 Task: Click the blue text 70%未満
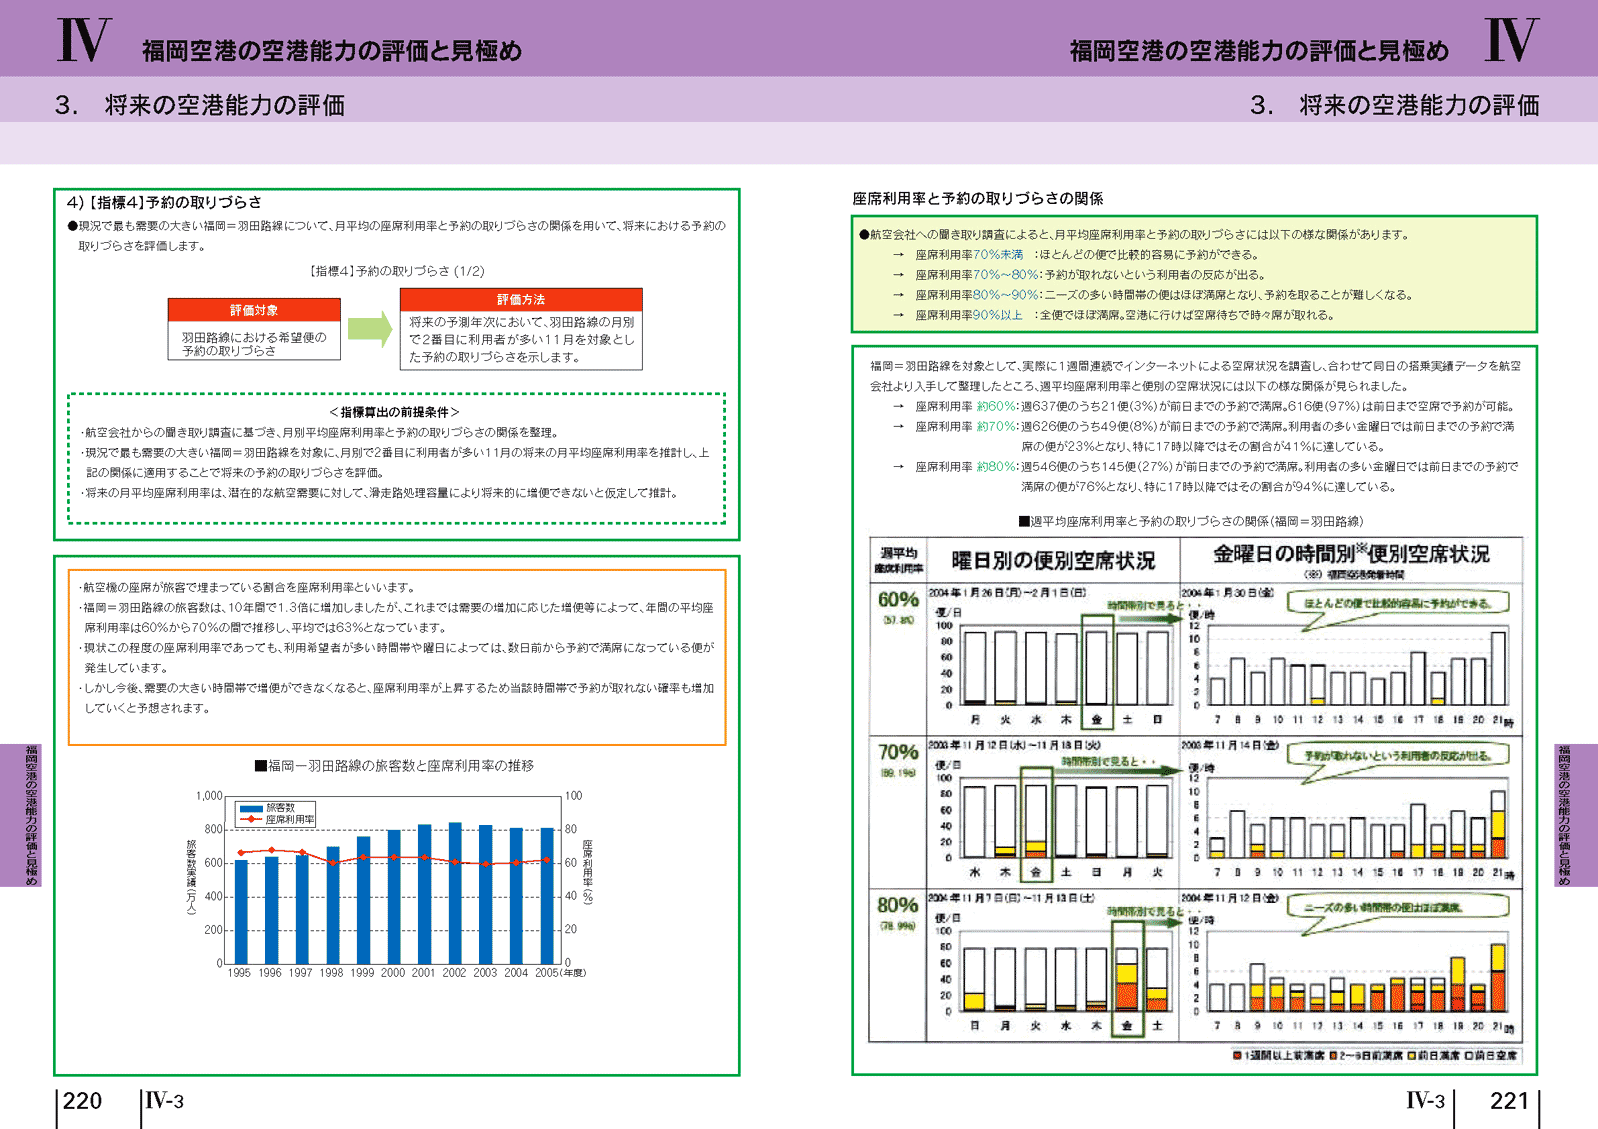coord(998,255)
